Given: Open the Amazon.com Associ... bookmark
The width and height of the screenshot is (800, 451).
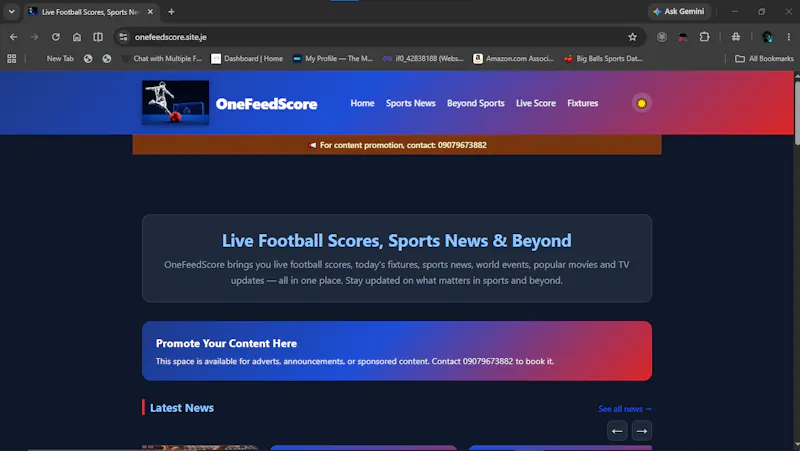Looking at the screenshot, I should point(513,59).
